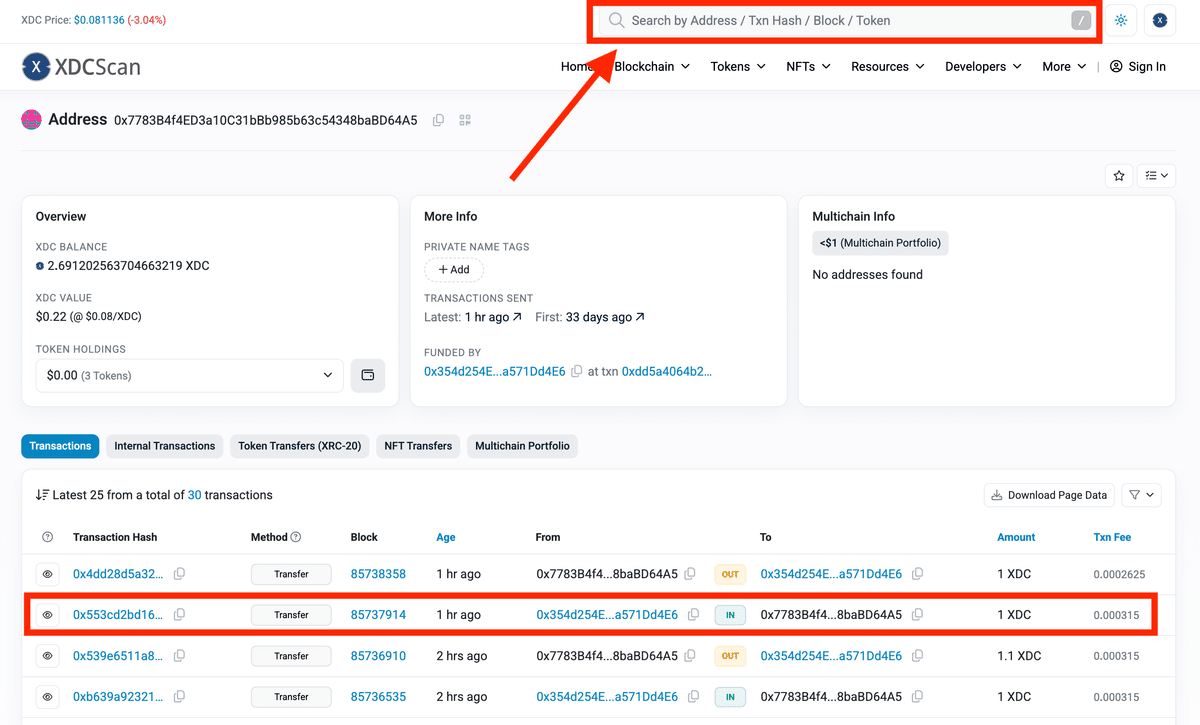This screenshot has width=1200, height=725.
Task: Click the search magnifier icon
Action: 615,20
